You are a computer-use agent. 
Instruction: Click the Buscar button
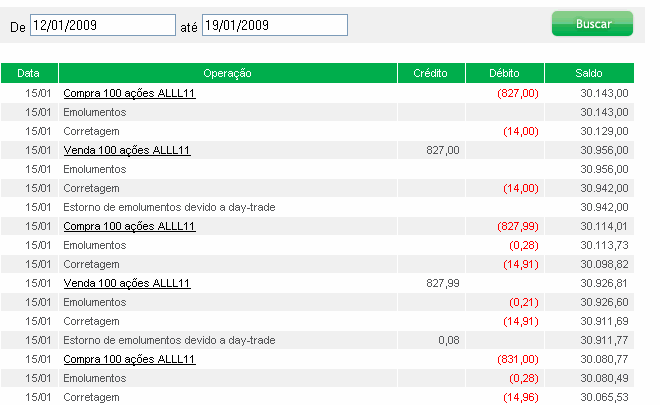pyautogui.click(x=592, y=24)
